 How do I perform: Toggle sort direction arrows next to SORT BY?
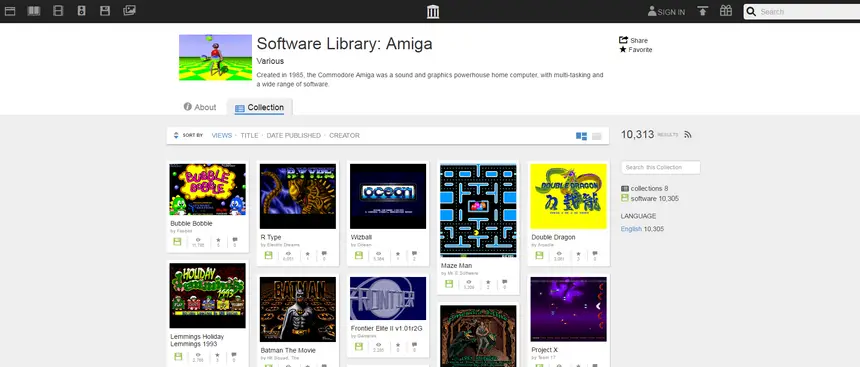(176, 135)
